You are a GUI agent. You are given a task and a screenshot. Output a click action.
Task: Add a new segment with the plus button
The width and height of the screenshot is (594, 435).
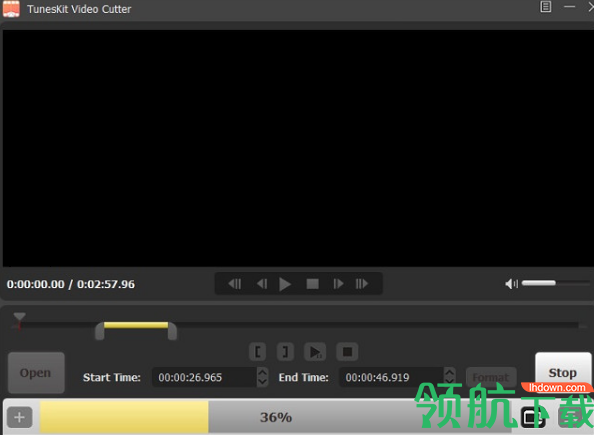click(x=19, y=418)
